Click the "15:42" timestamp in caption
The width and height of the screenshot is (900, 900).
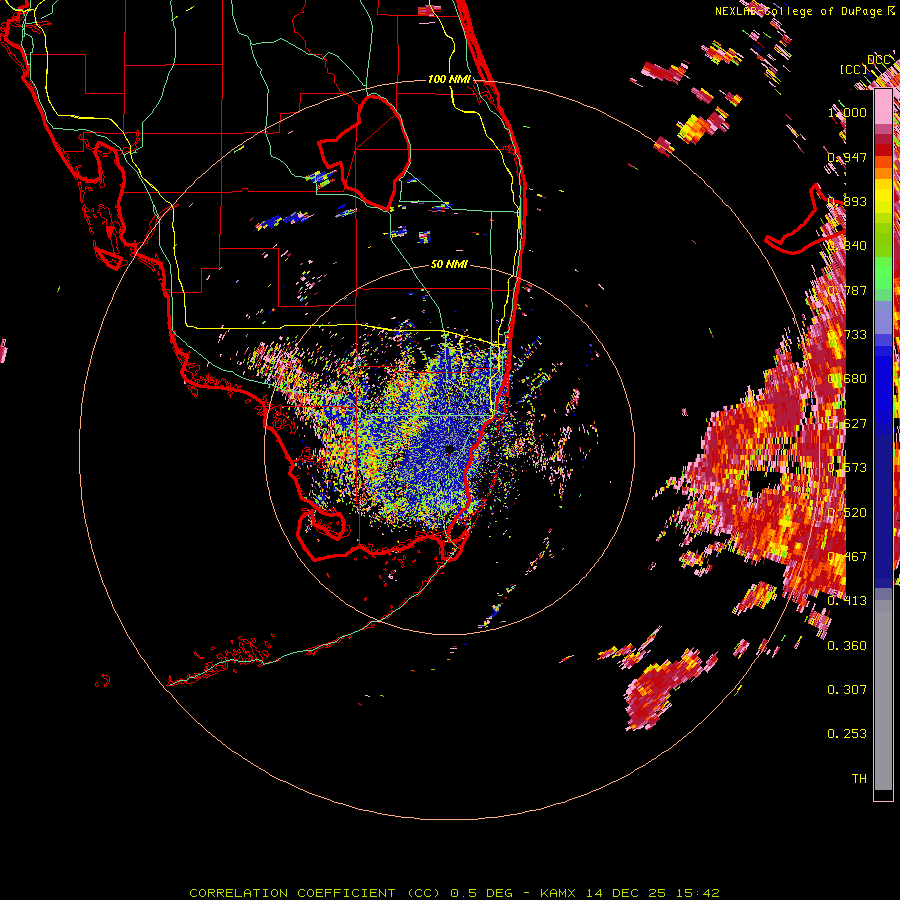[697, 893]
